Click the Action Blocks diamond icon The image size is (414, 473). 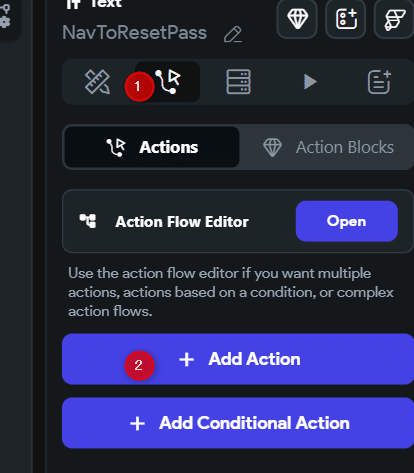(x=272, y=147)
